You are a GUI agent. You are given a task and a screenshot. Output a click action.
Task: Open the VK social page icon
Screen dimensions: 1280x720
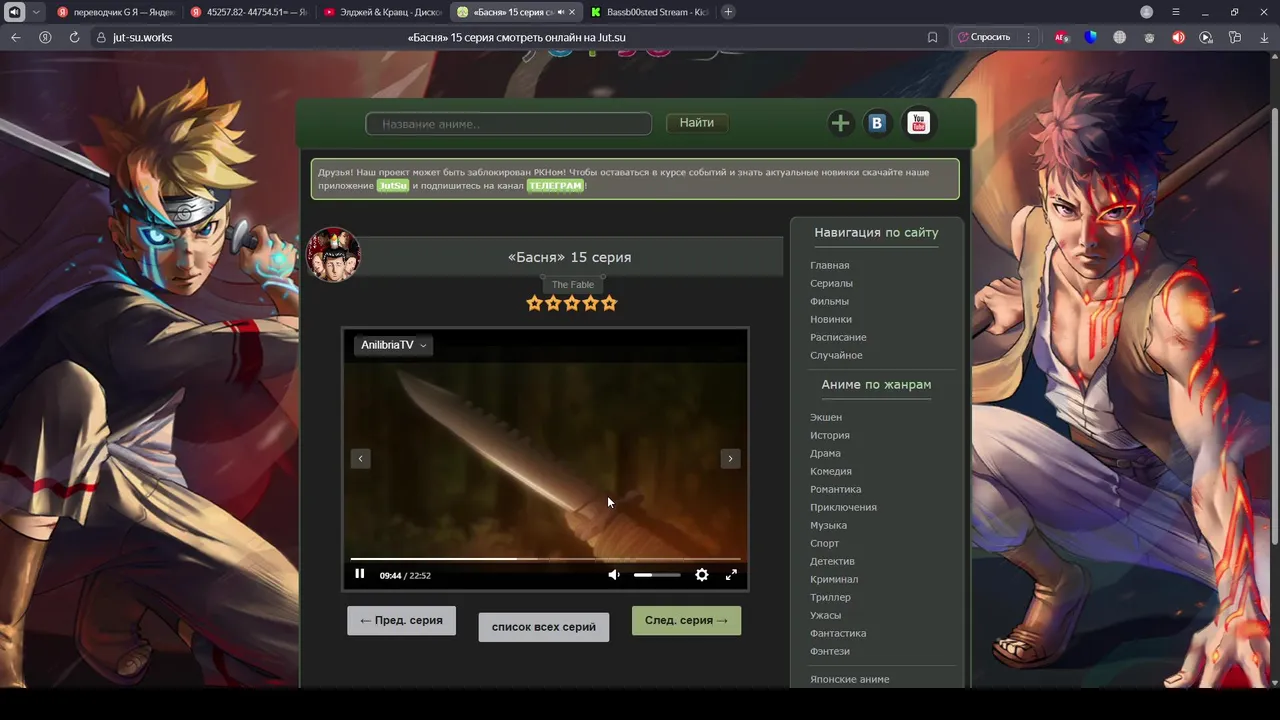click(877, 123)
